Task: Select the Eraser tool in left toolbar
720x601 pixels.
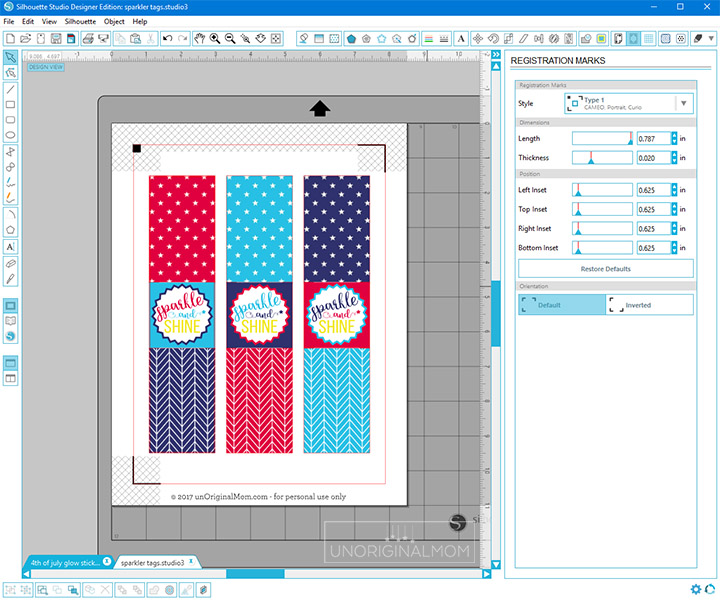Action: coord(11,264)
